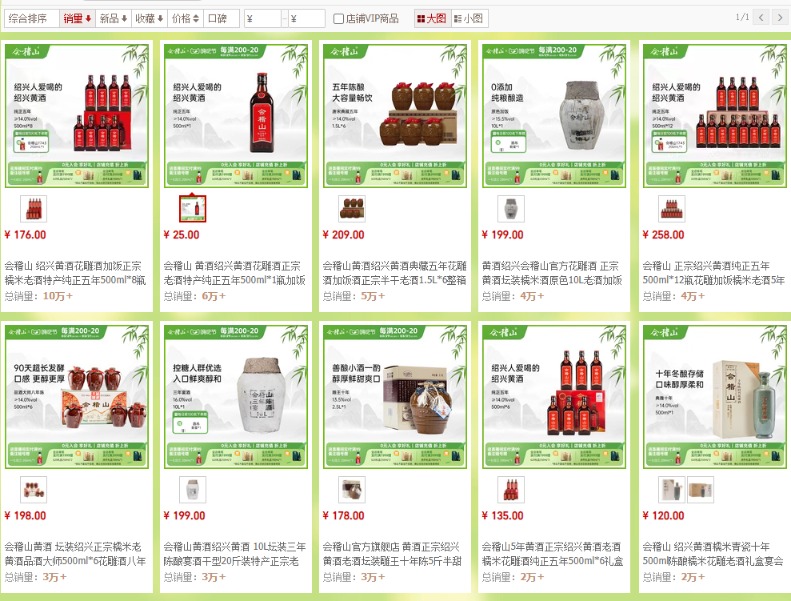Select the small swatch above ¥199.00 原色10L
This screenshot has height=601, width=791.
tap(511, 208)
